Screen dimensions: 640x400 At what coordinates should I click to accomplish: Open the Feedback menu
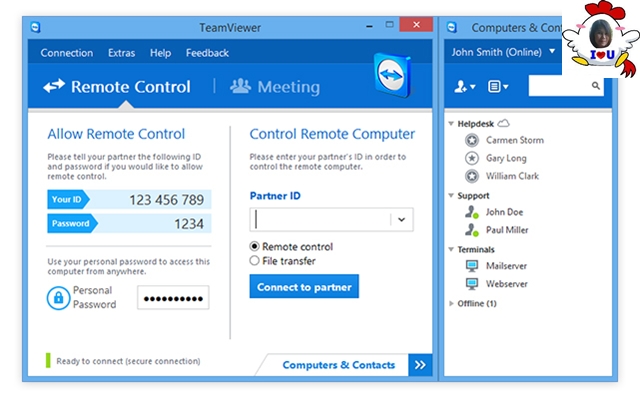pos(207,53)
